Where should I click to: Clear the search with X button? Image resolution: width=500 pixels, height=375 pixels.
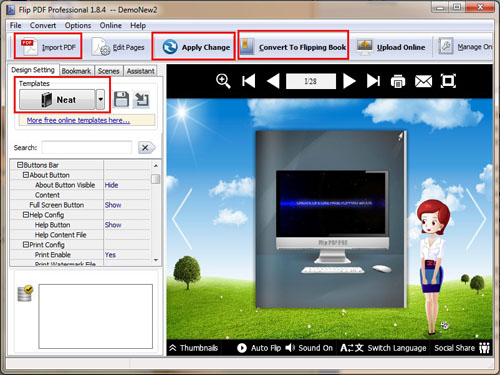point(146,147)
